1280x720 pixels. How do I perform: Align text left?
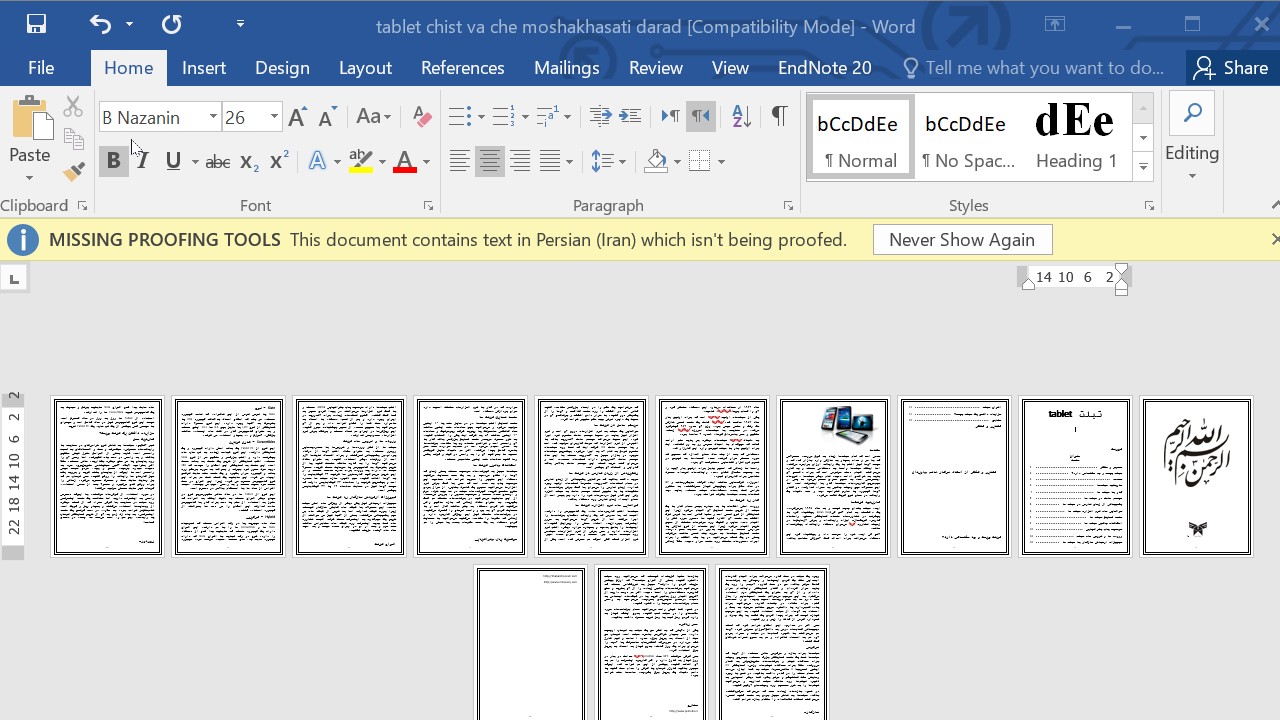(459, 161)
